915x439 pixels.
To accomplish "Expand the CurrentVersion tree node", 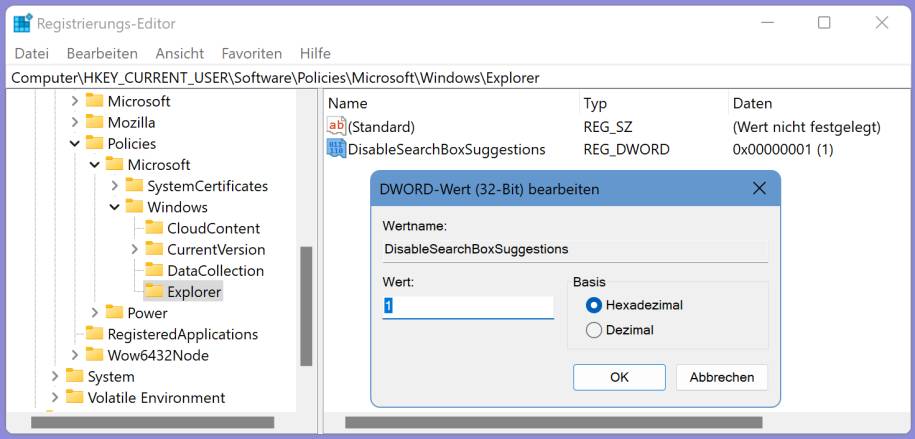I will [134, 249].
